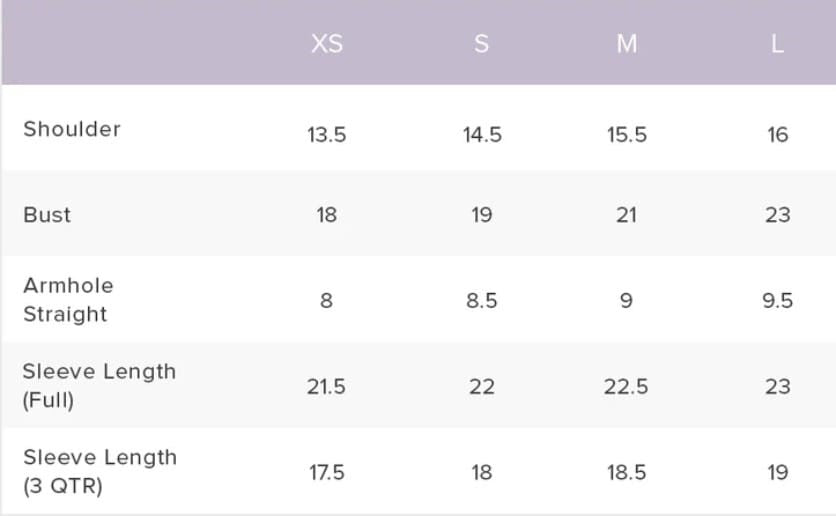836x516 pixels.
Task: Click the Sleeve Length (Full) label
Action: (99, 386)
